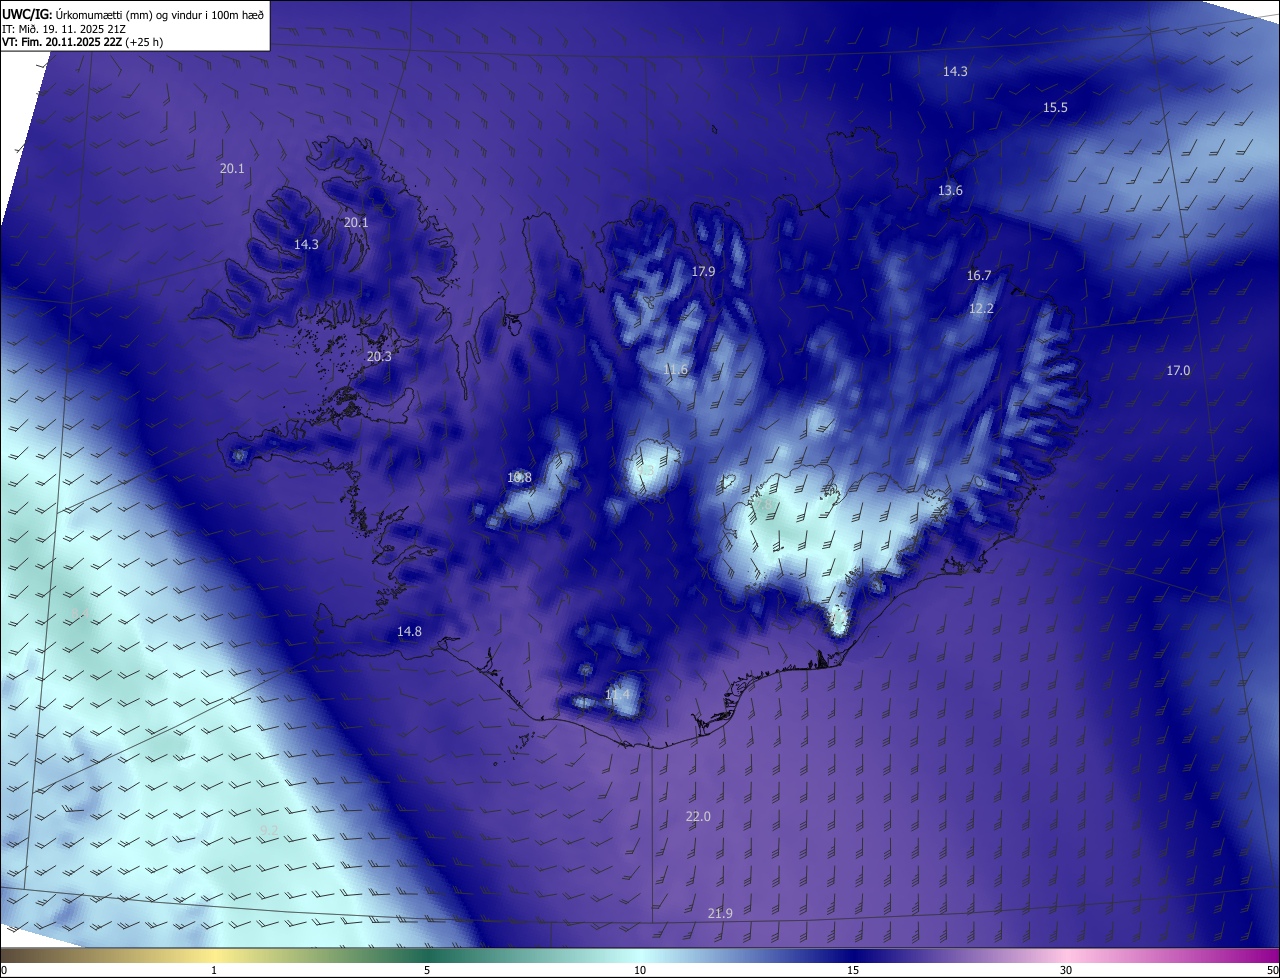
Task: Click the valid time 'VT: Fim. 20.11.2025 22Z'
Action: (62, 42)
